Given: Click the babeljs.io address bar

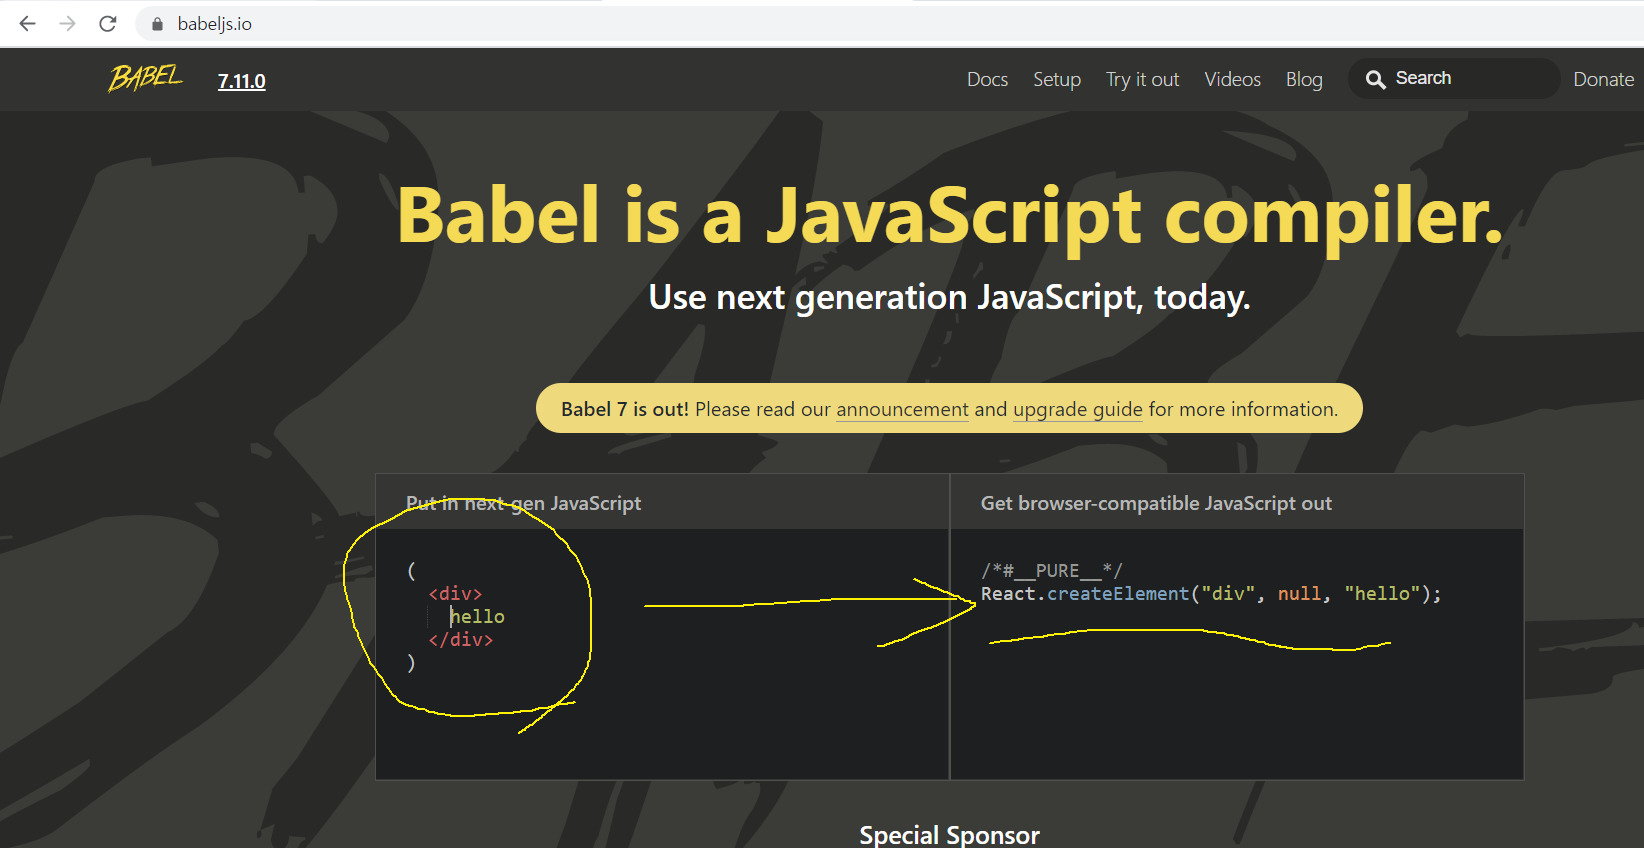Looking at the screenshot, I should (x=890, y=24).
